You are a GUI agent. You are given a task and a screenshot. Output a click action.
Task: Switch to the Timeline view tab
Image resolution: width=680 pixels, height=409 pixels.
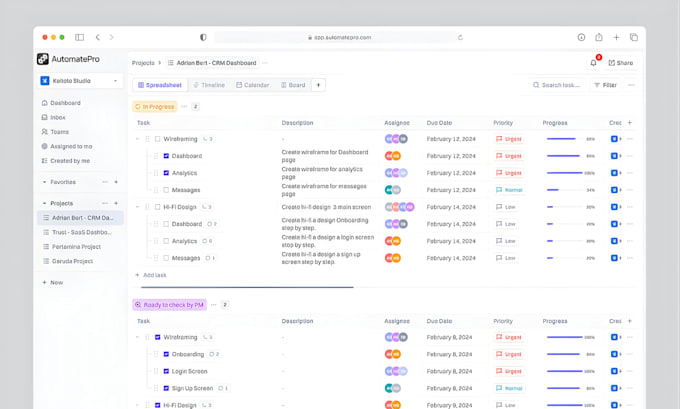click(209, 85)
